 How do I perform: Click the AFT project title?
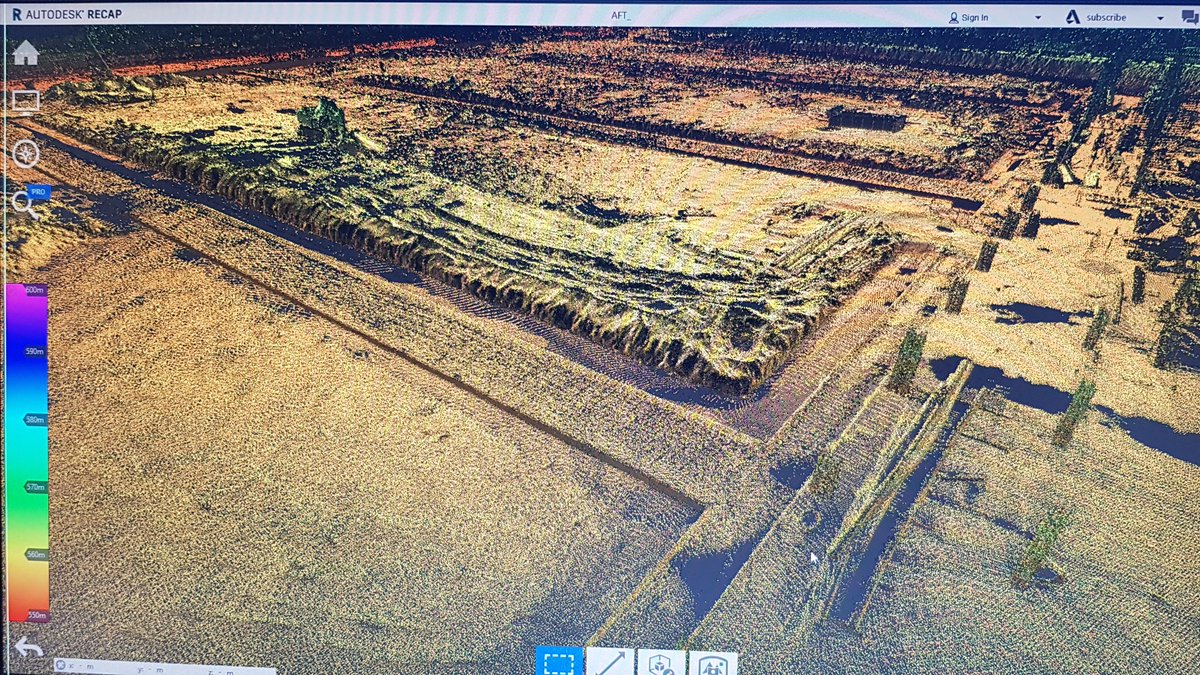pyautogui.click(x=623, y=15)
